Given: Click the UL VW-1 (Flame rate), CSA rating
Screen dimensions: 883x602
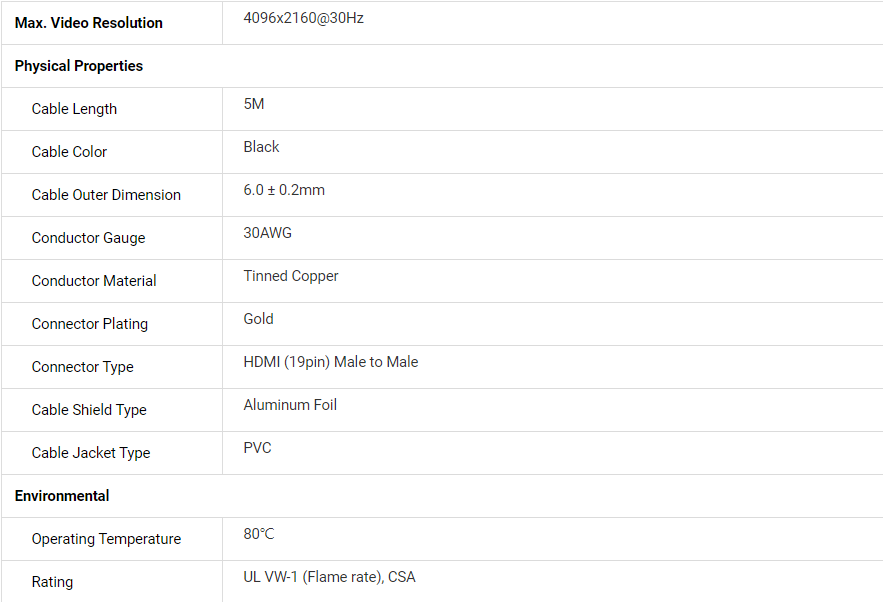Looking at the screenshot, I should pyautogui.click(x=329, y=577).
